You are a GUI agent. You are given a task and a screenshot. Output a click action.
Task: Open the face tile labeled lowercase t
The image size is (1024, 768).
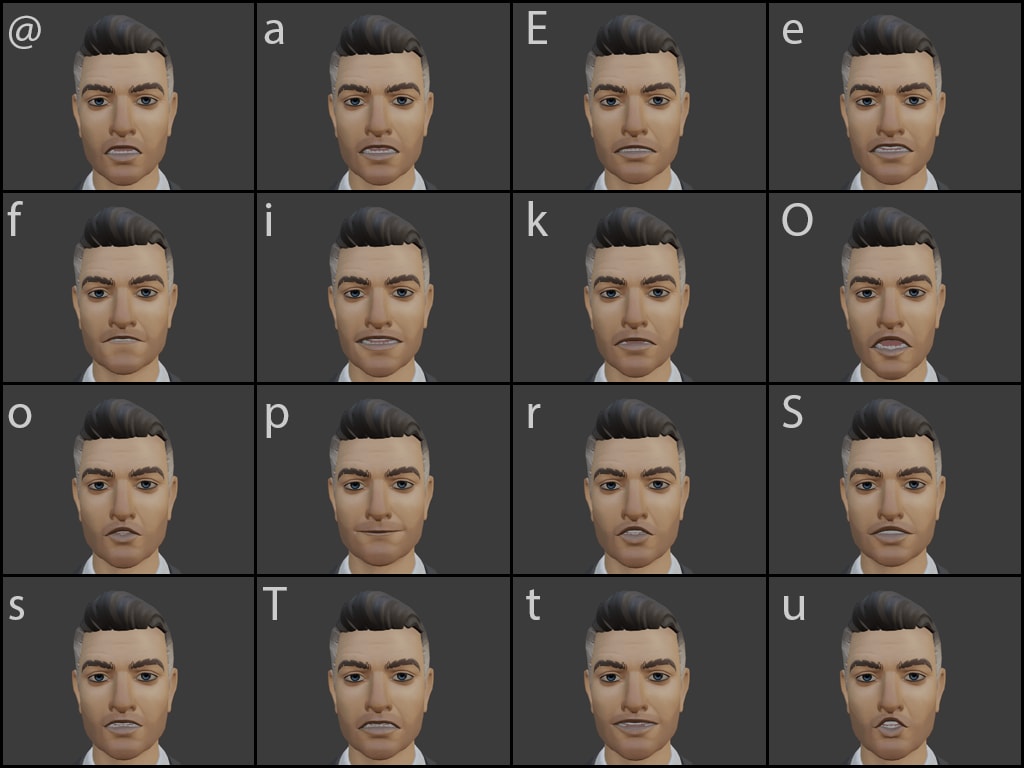(x=639, y=671)
